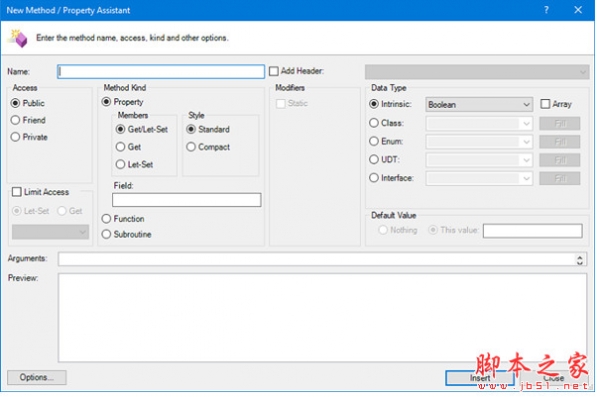This screenshot has width=600, height=397.
Task: Select Public access radio button
Action: pyautogui.click(x=15, y=103)
